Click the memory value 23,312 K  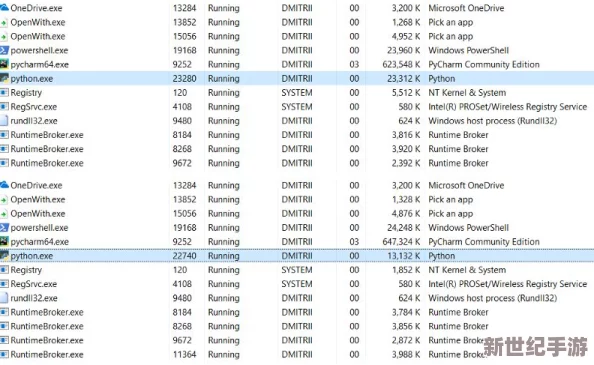pyautogui.click(x=403, y=79)
